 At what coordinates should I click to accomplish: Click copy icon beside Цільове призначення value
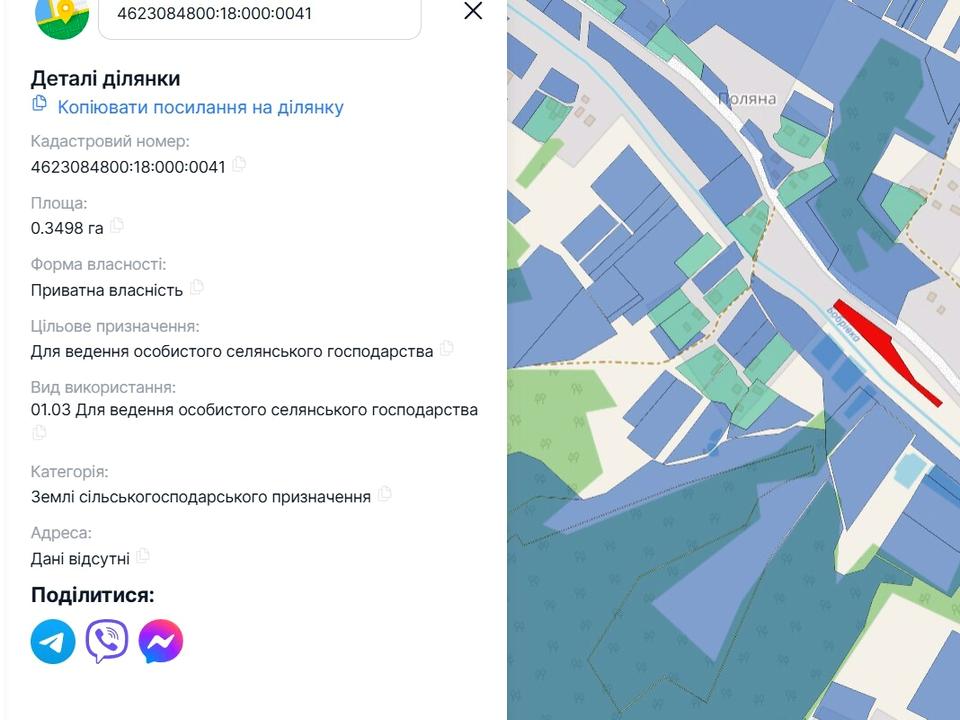point(447,349)
